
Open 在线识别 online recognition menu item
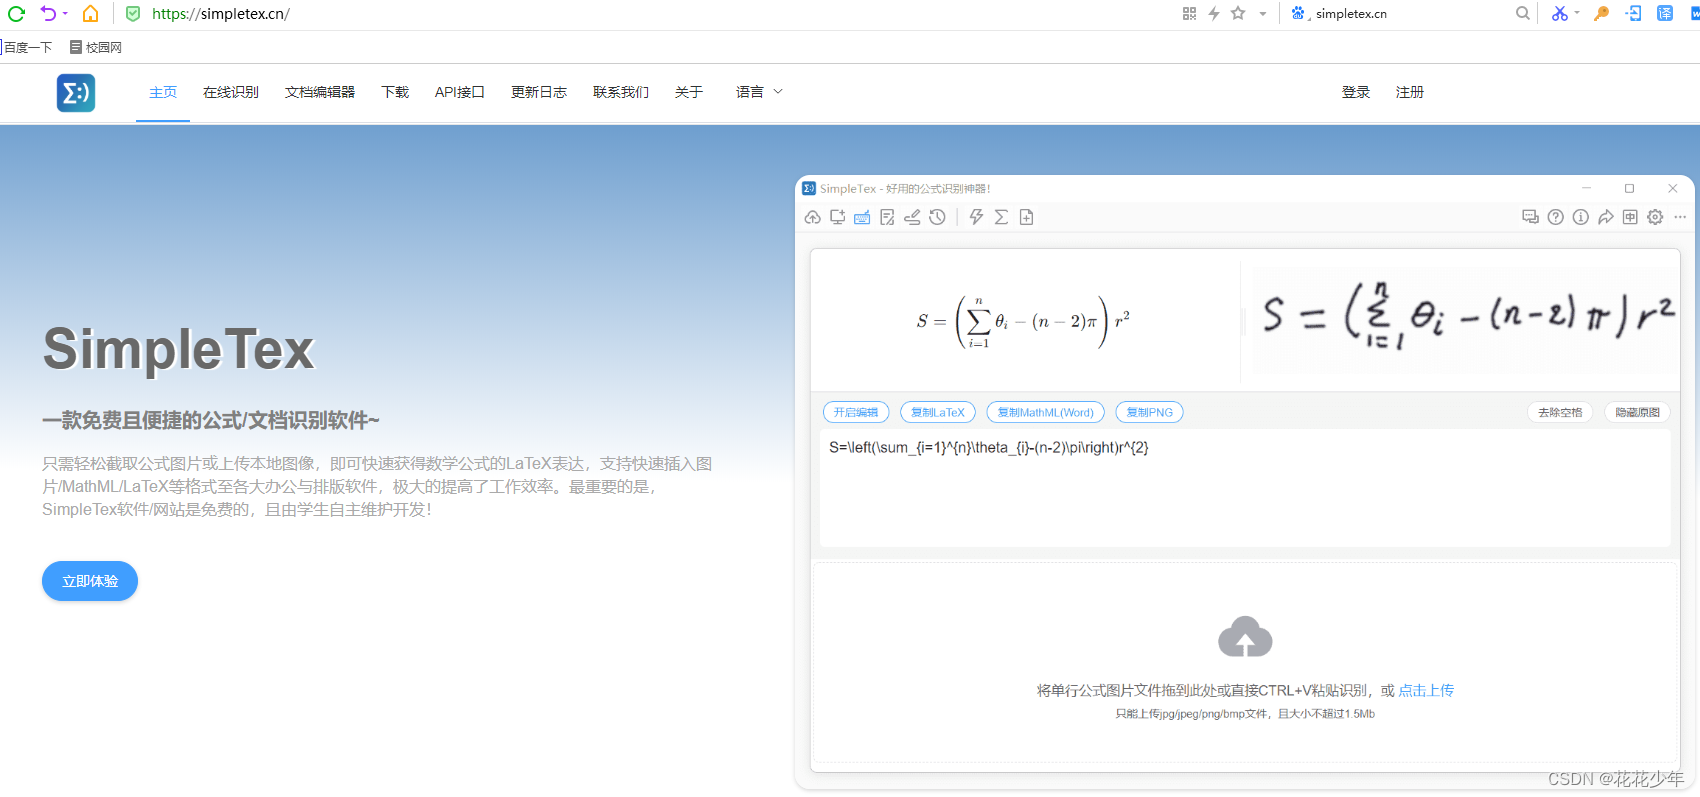(231, 92)
